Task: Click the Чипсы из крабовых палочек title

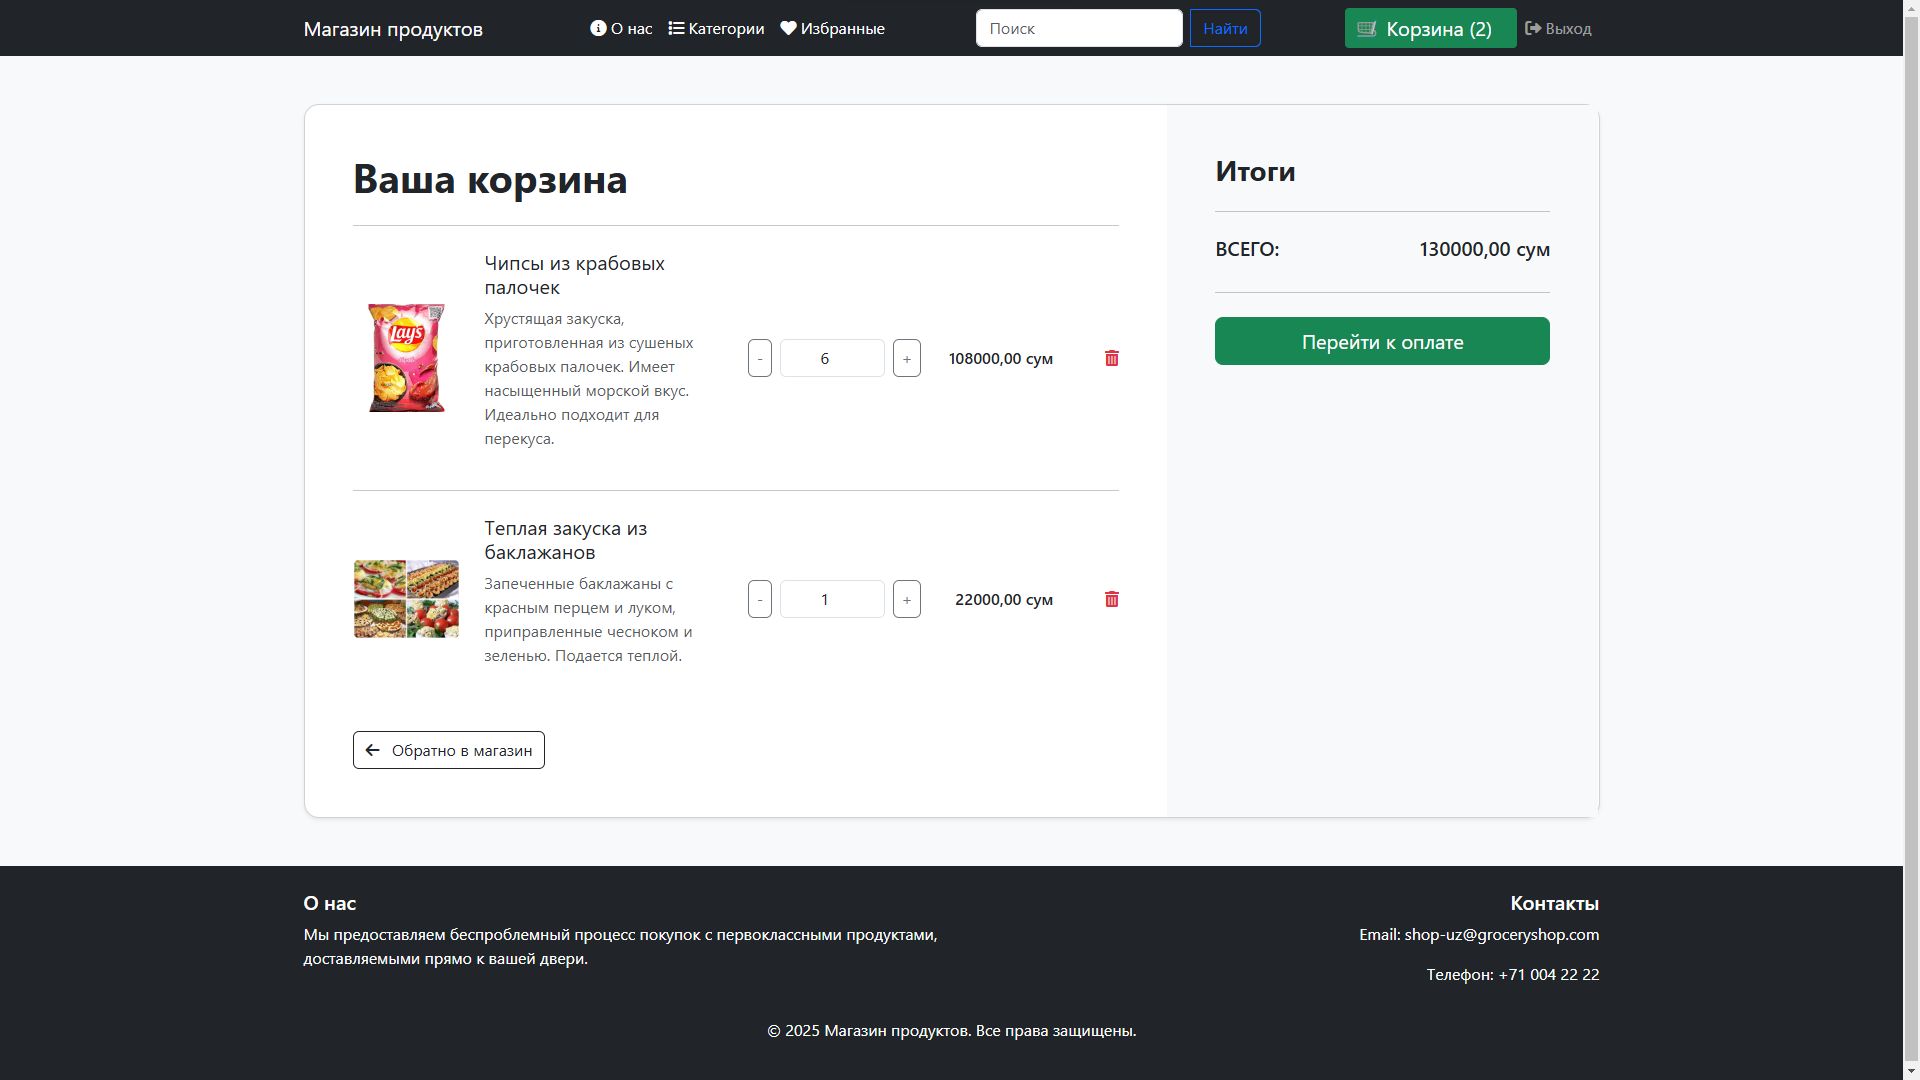Action: pyautogui.click(x=575, y=275)
